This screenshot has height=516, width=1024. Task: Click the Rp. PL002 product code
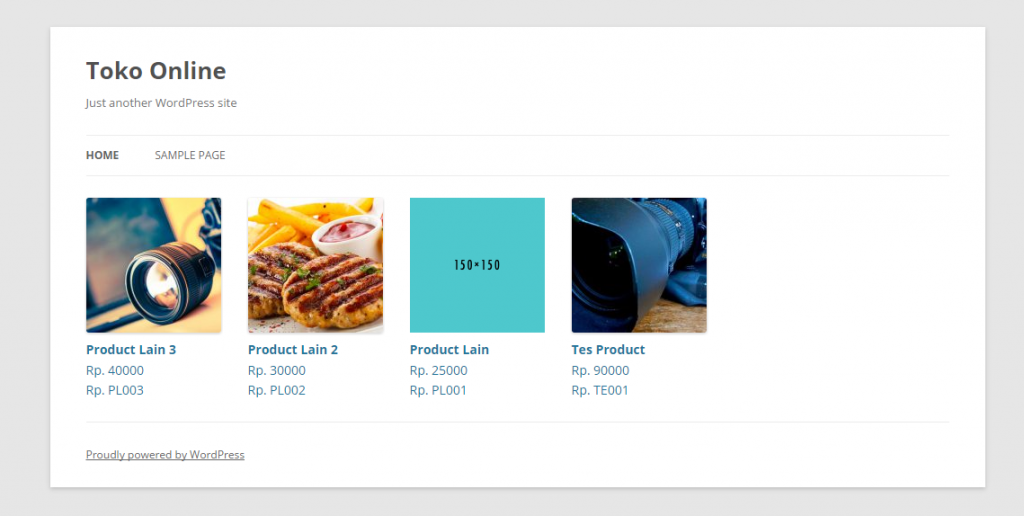(277, 391)
